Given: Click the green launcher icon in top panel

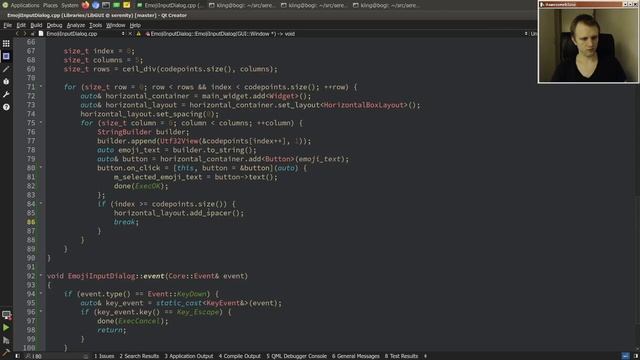Looking at the screenshot, I should [116, 5].
